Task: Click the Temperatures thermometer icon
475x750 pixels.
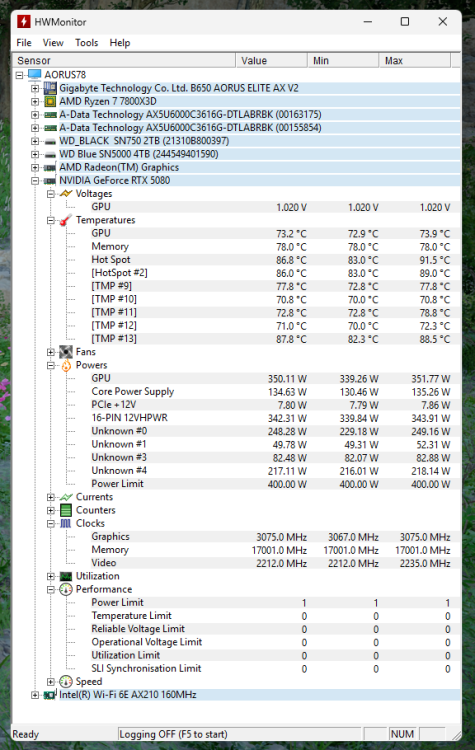Action: (66, 220)
